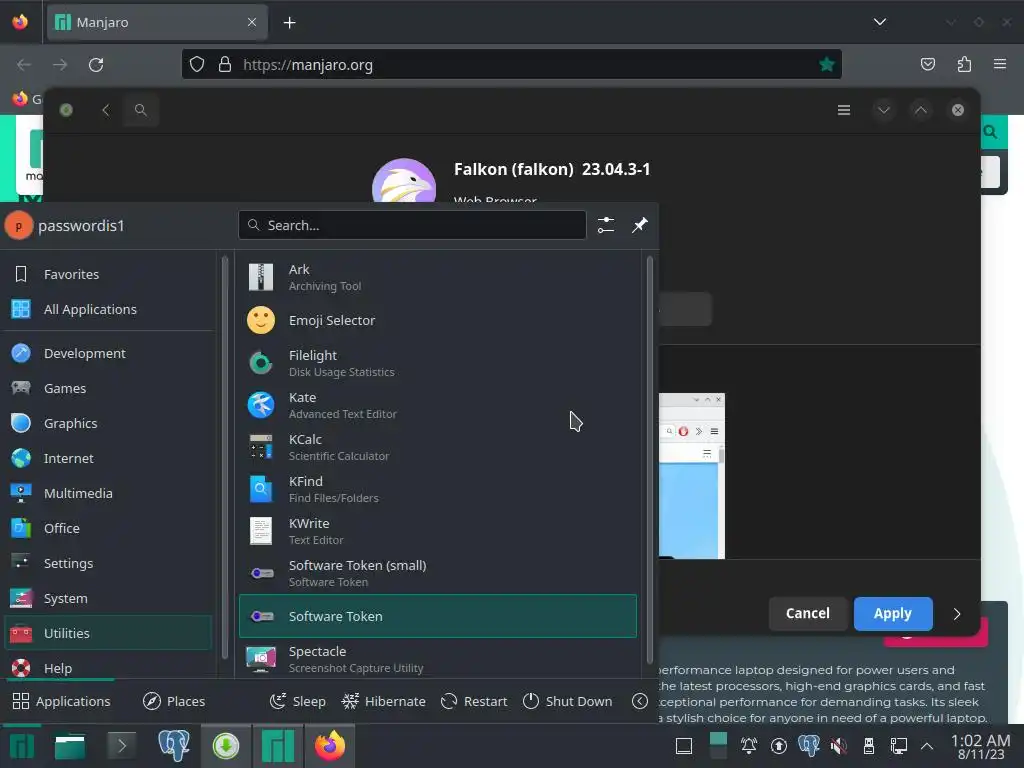Click the application list scrollbar
Screen dimensions: 1024x768
click(650, 460)
